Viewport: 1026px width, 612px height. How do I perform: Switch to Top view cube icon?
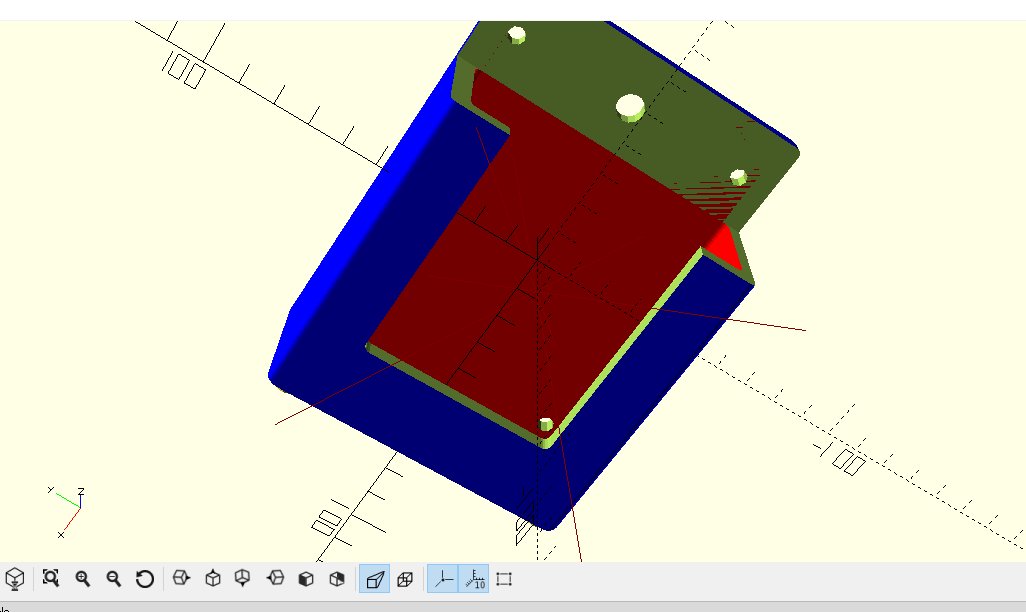pyautogui.click(x=213, y=579)
